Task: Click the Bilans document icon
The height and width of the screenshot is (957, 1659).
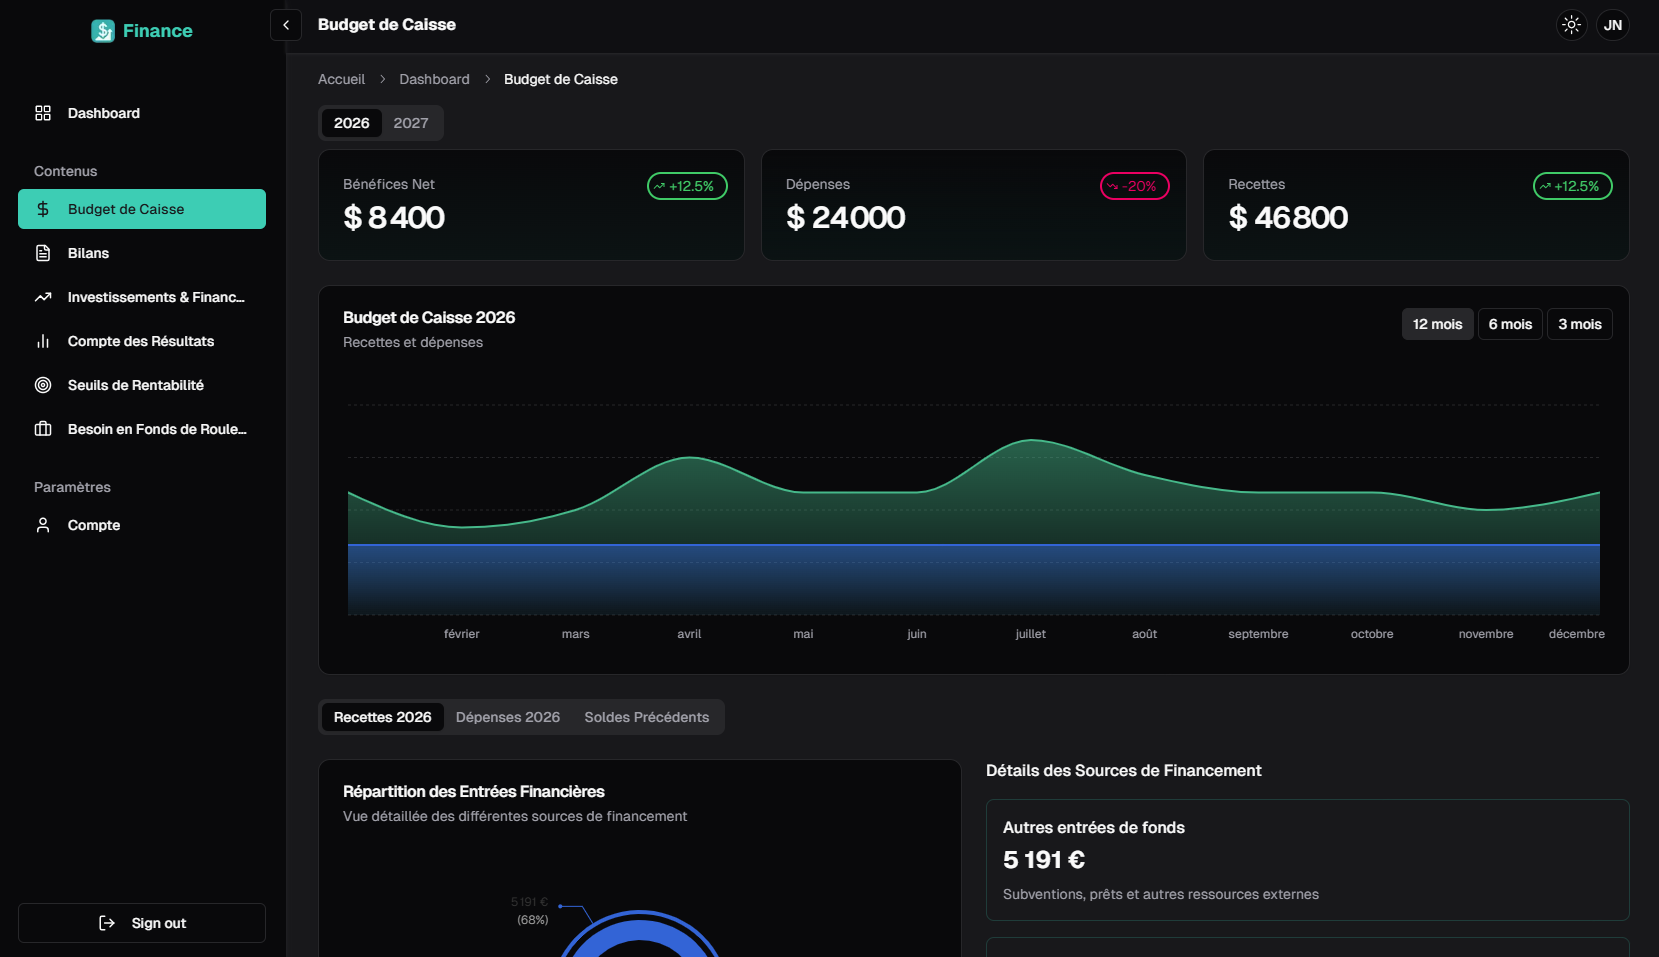Action: 43,253
